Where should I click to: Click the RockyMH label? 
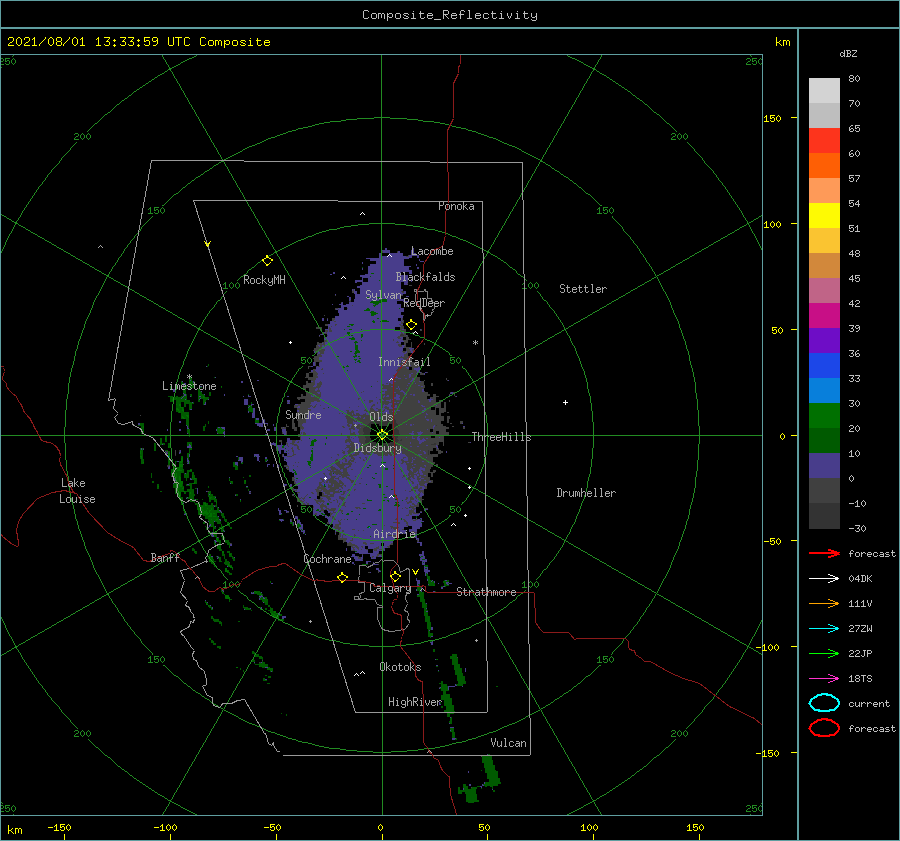coord(264,280)
